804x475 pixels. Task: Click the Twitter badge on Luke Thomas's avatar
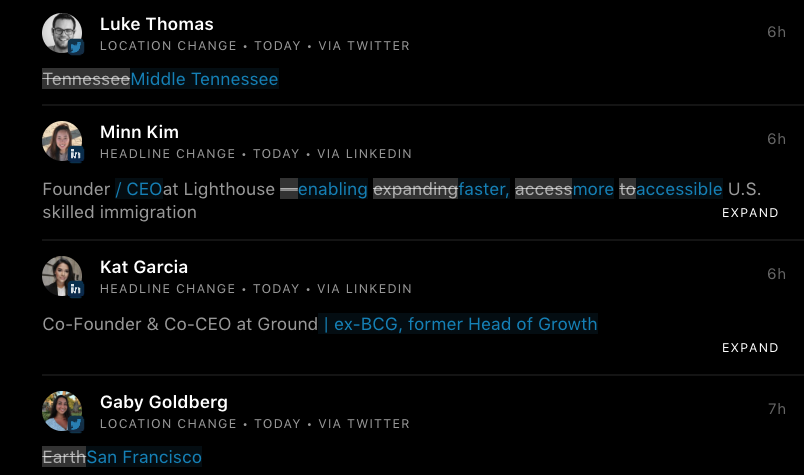tap(76, 47)
